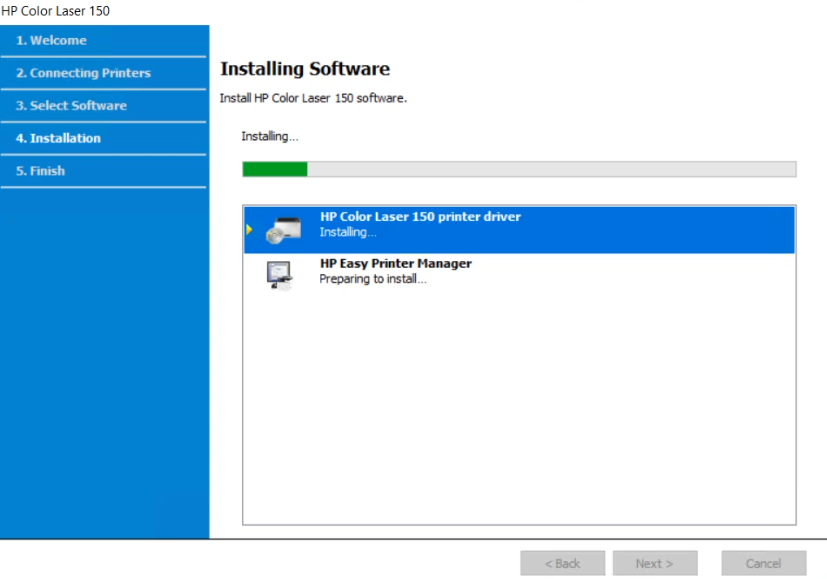Click the "Installing..." status under the printer driver

(x=348, y=232)
